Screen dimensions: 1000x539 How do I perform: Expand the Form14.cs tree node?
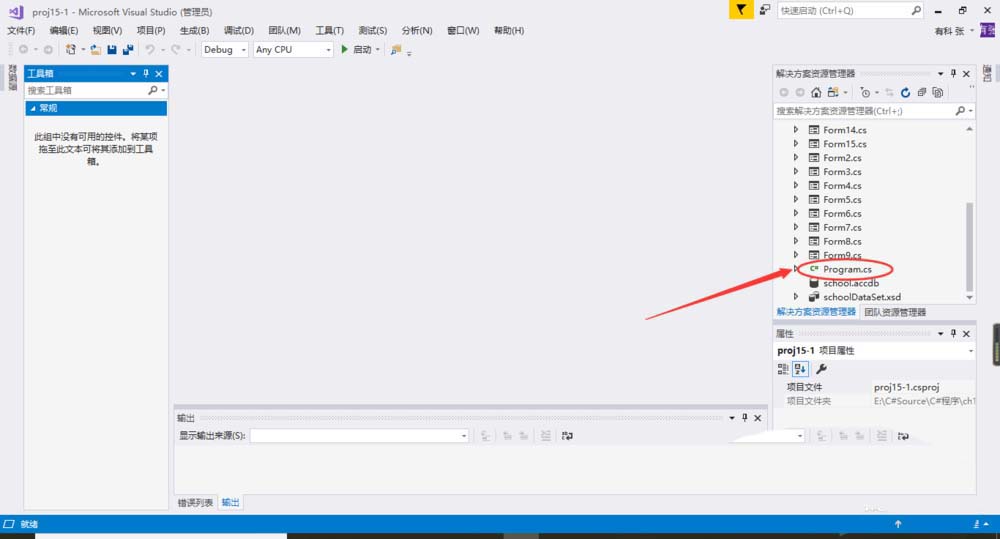(x=796, y=130)
